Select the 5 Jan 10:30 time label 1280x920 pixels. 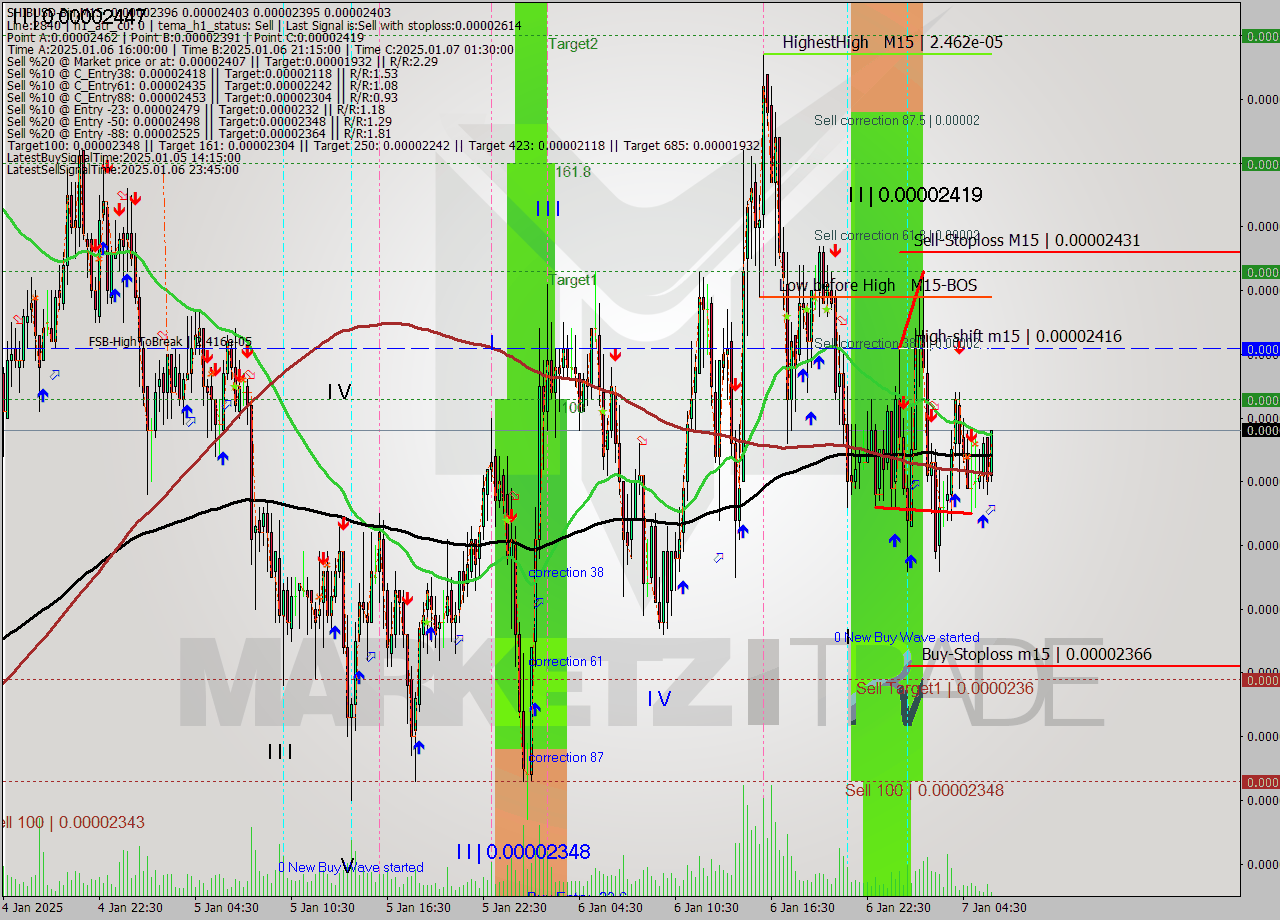[x=322, y=908]
